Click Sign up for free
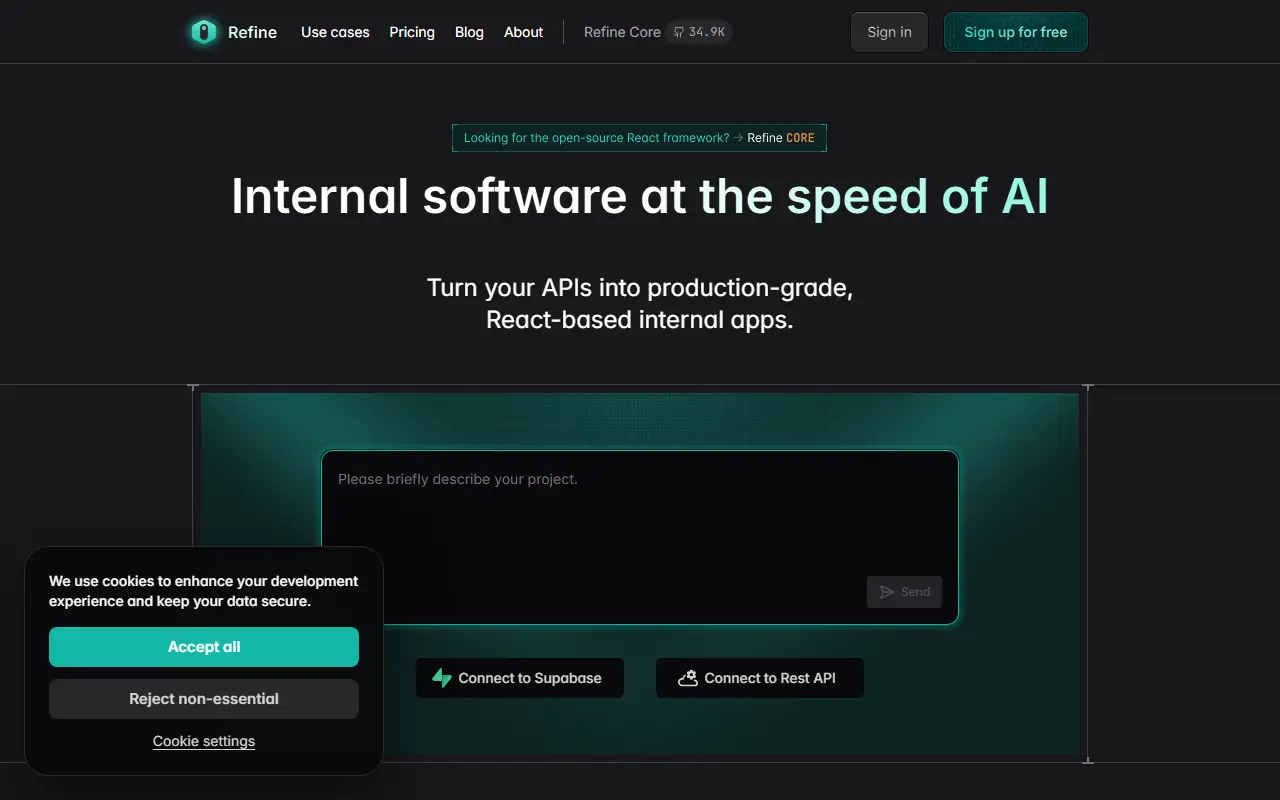This screenshot has width=1280, height=800. (x=1016, y=32)
